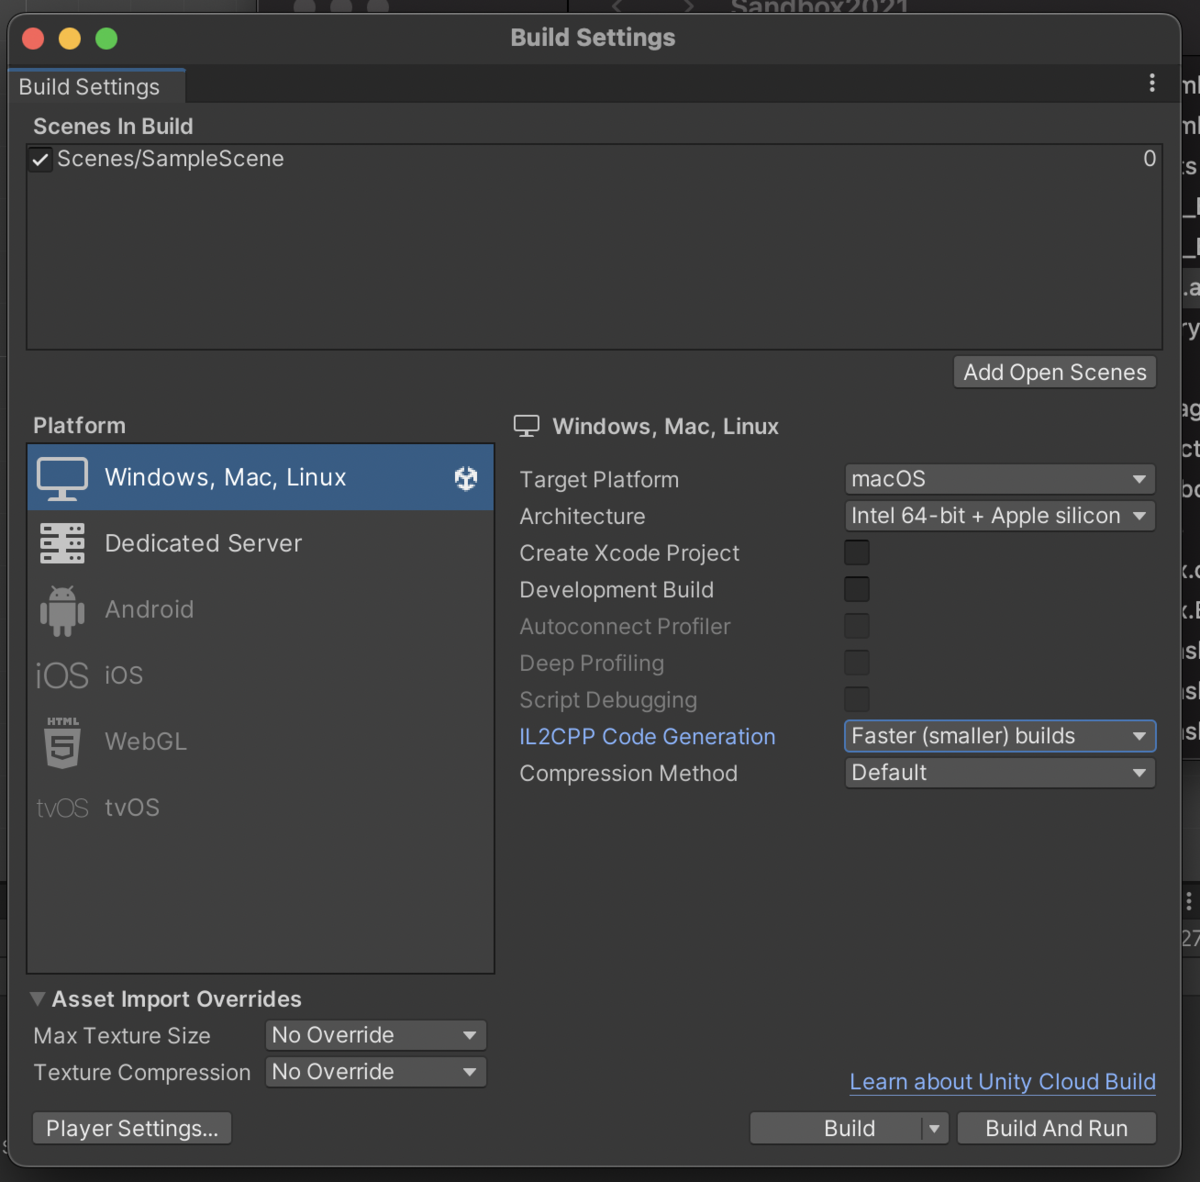
Task: Select the Scenes/SampleScene list entry
Action: (170, 159)
